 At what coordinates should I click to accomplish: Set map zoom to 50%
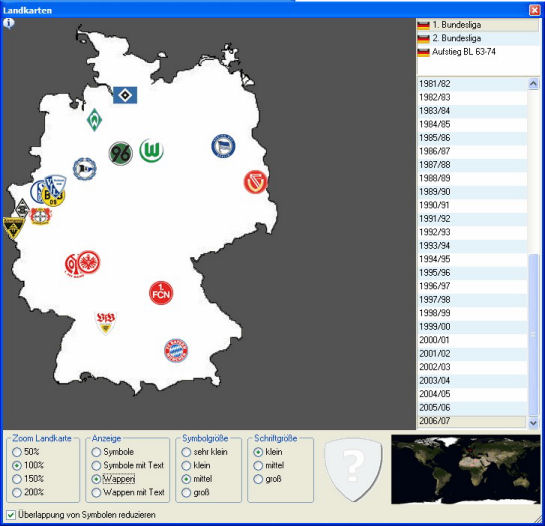point(26,452)
